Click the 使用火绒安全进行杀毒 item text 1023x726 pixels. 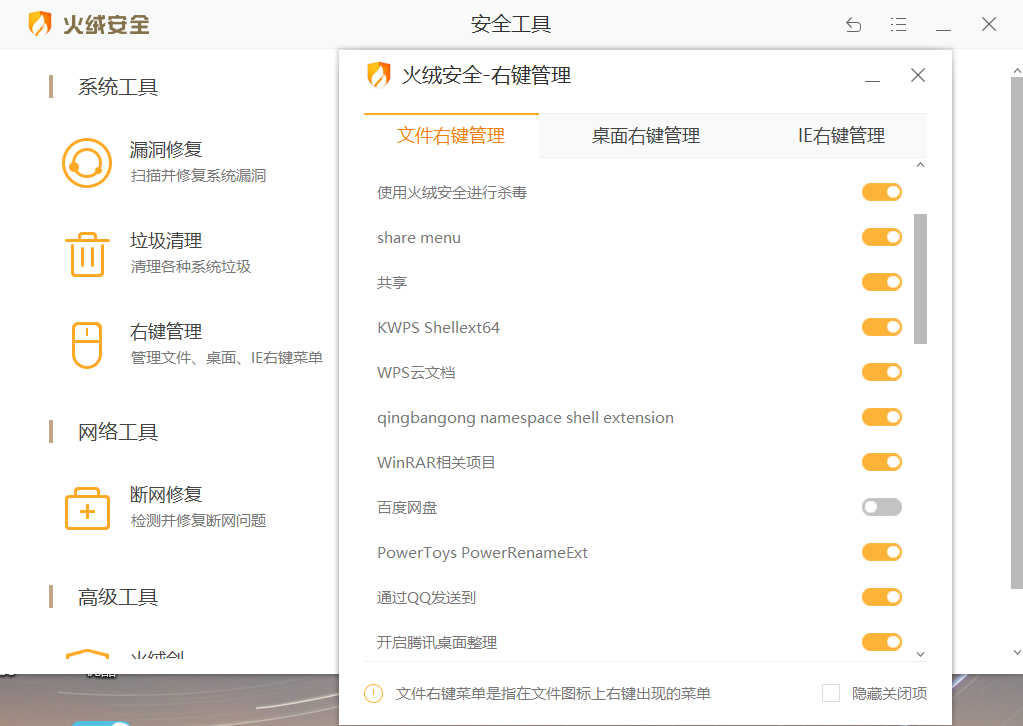coord(451,193)
